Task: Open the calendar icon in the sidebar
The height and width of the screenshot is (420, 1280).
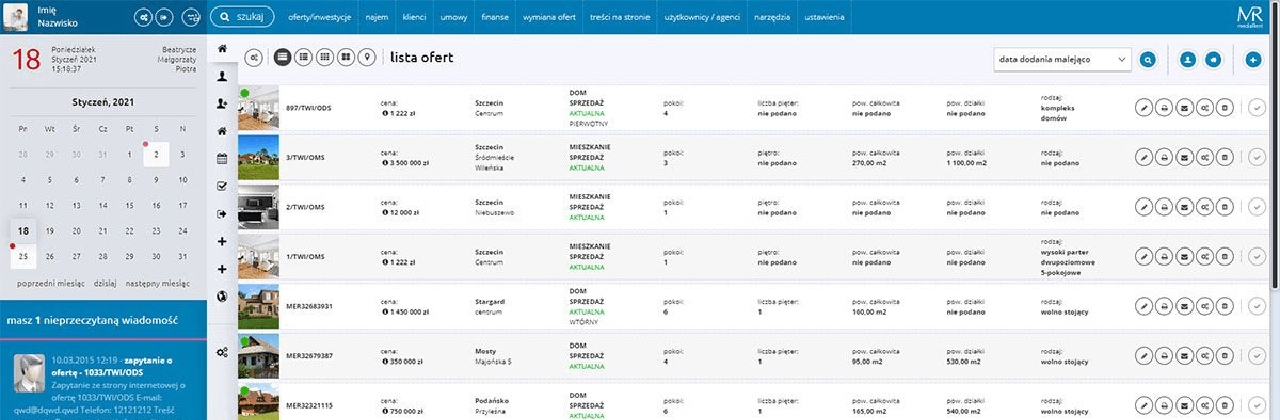Action: [x=222, y=158]
